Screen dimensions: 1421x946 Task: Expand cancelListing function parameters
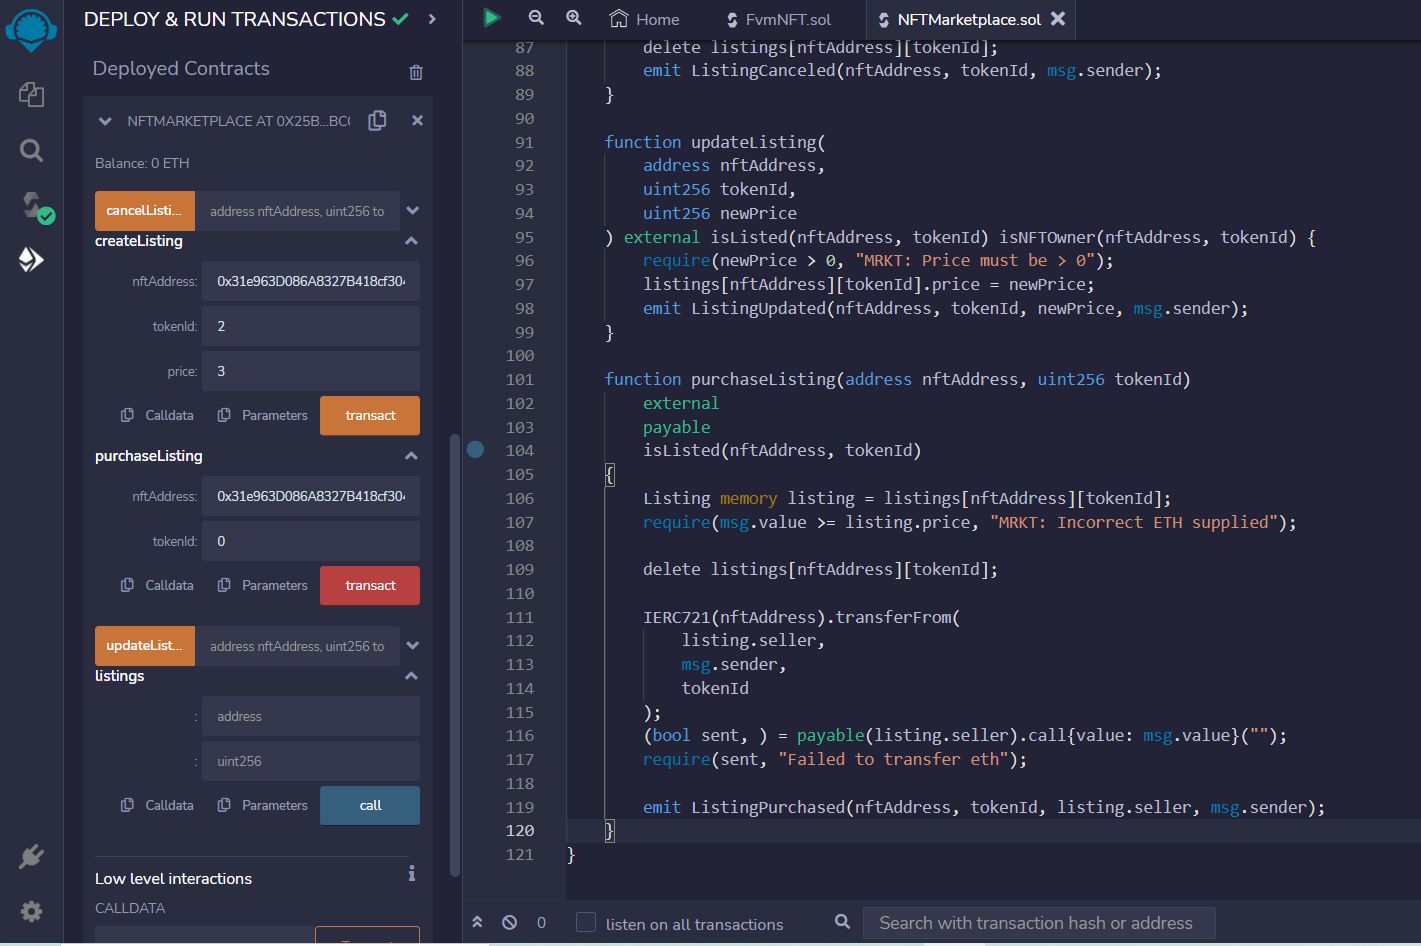pyautogui.click(x=412, y=211)
